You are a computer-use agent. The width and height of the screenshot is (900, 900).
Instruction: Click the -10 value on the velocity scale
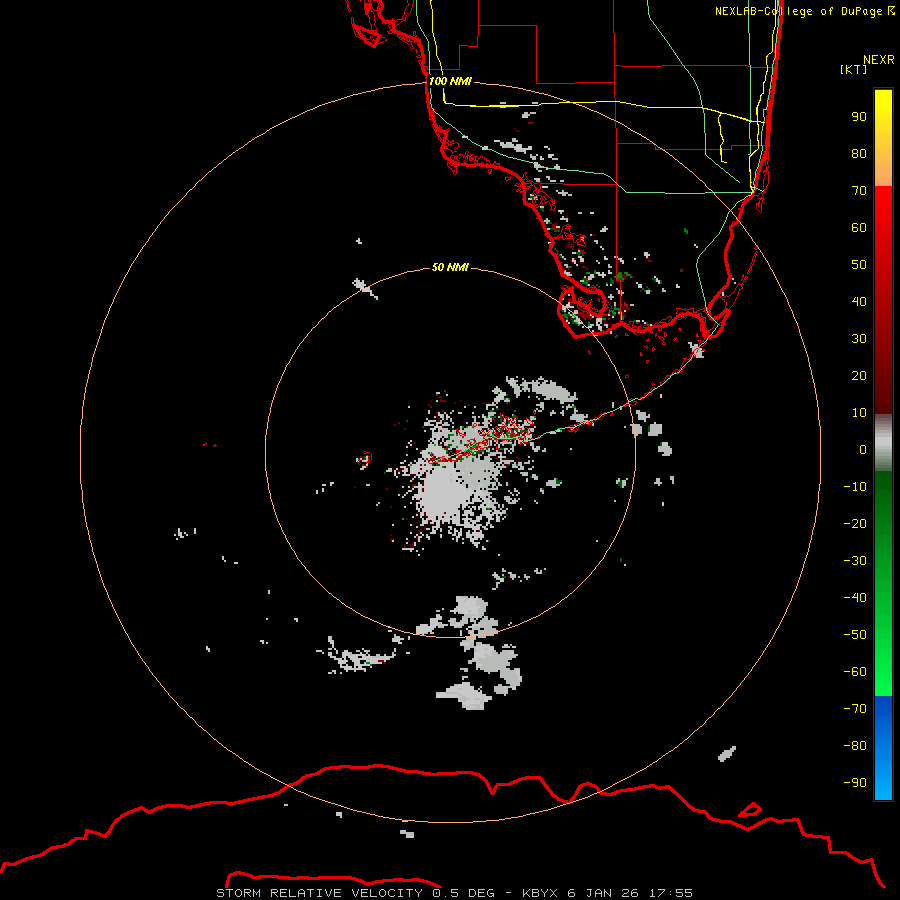tap(855, 487)
